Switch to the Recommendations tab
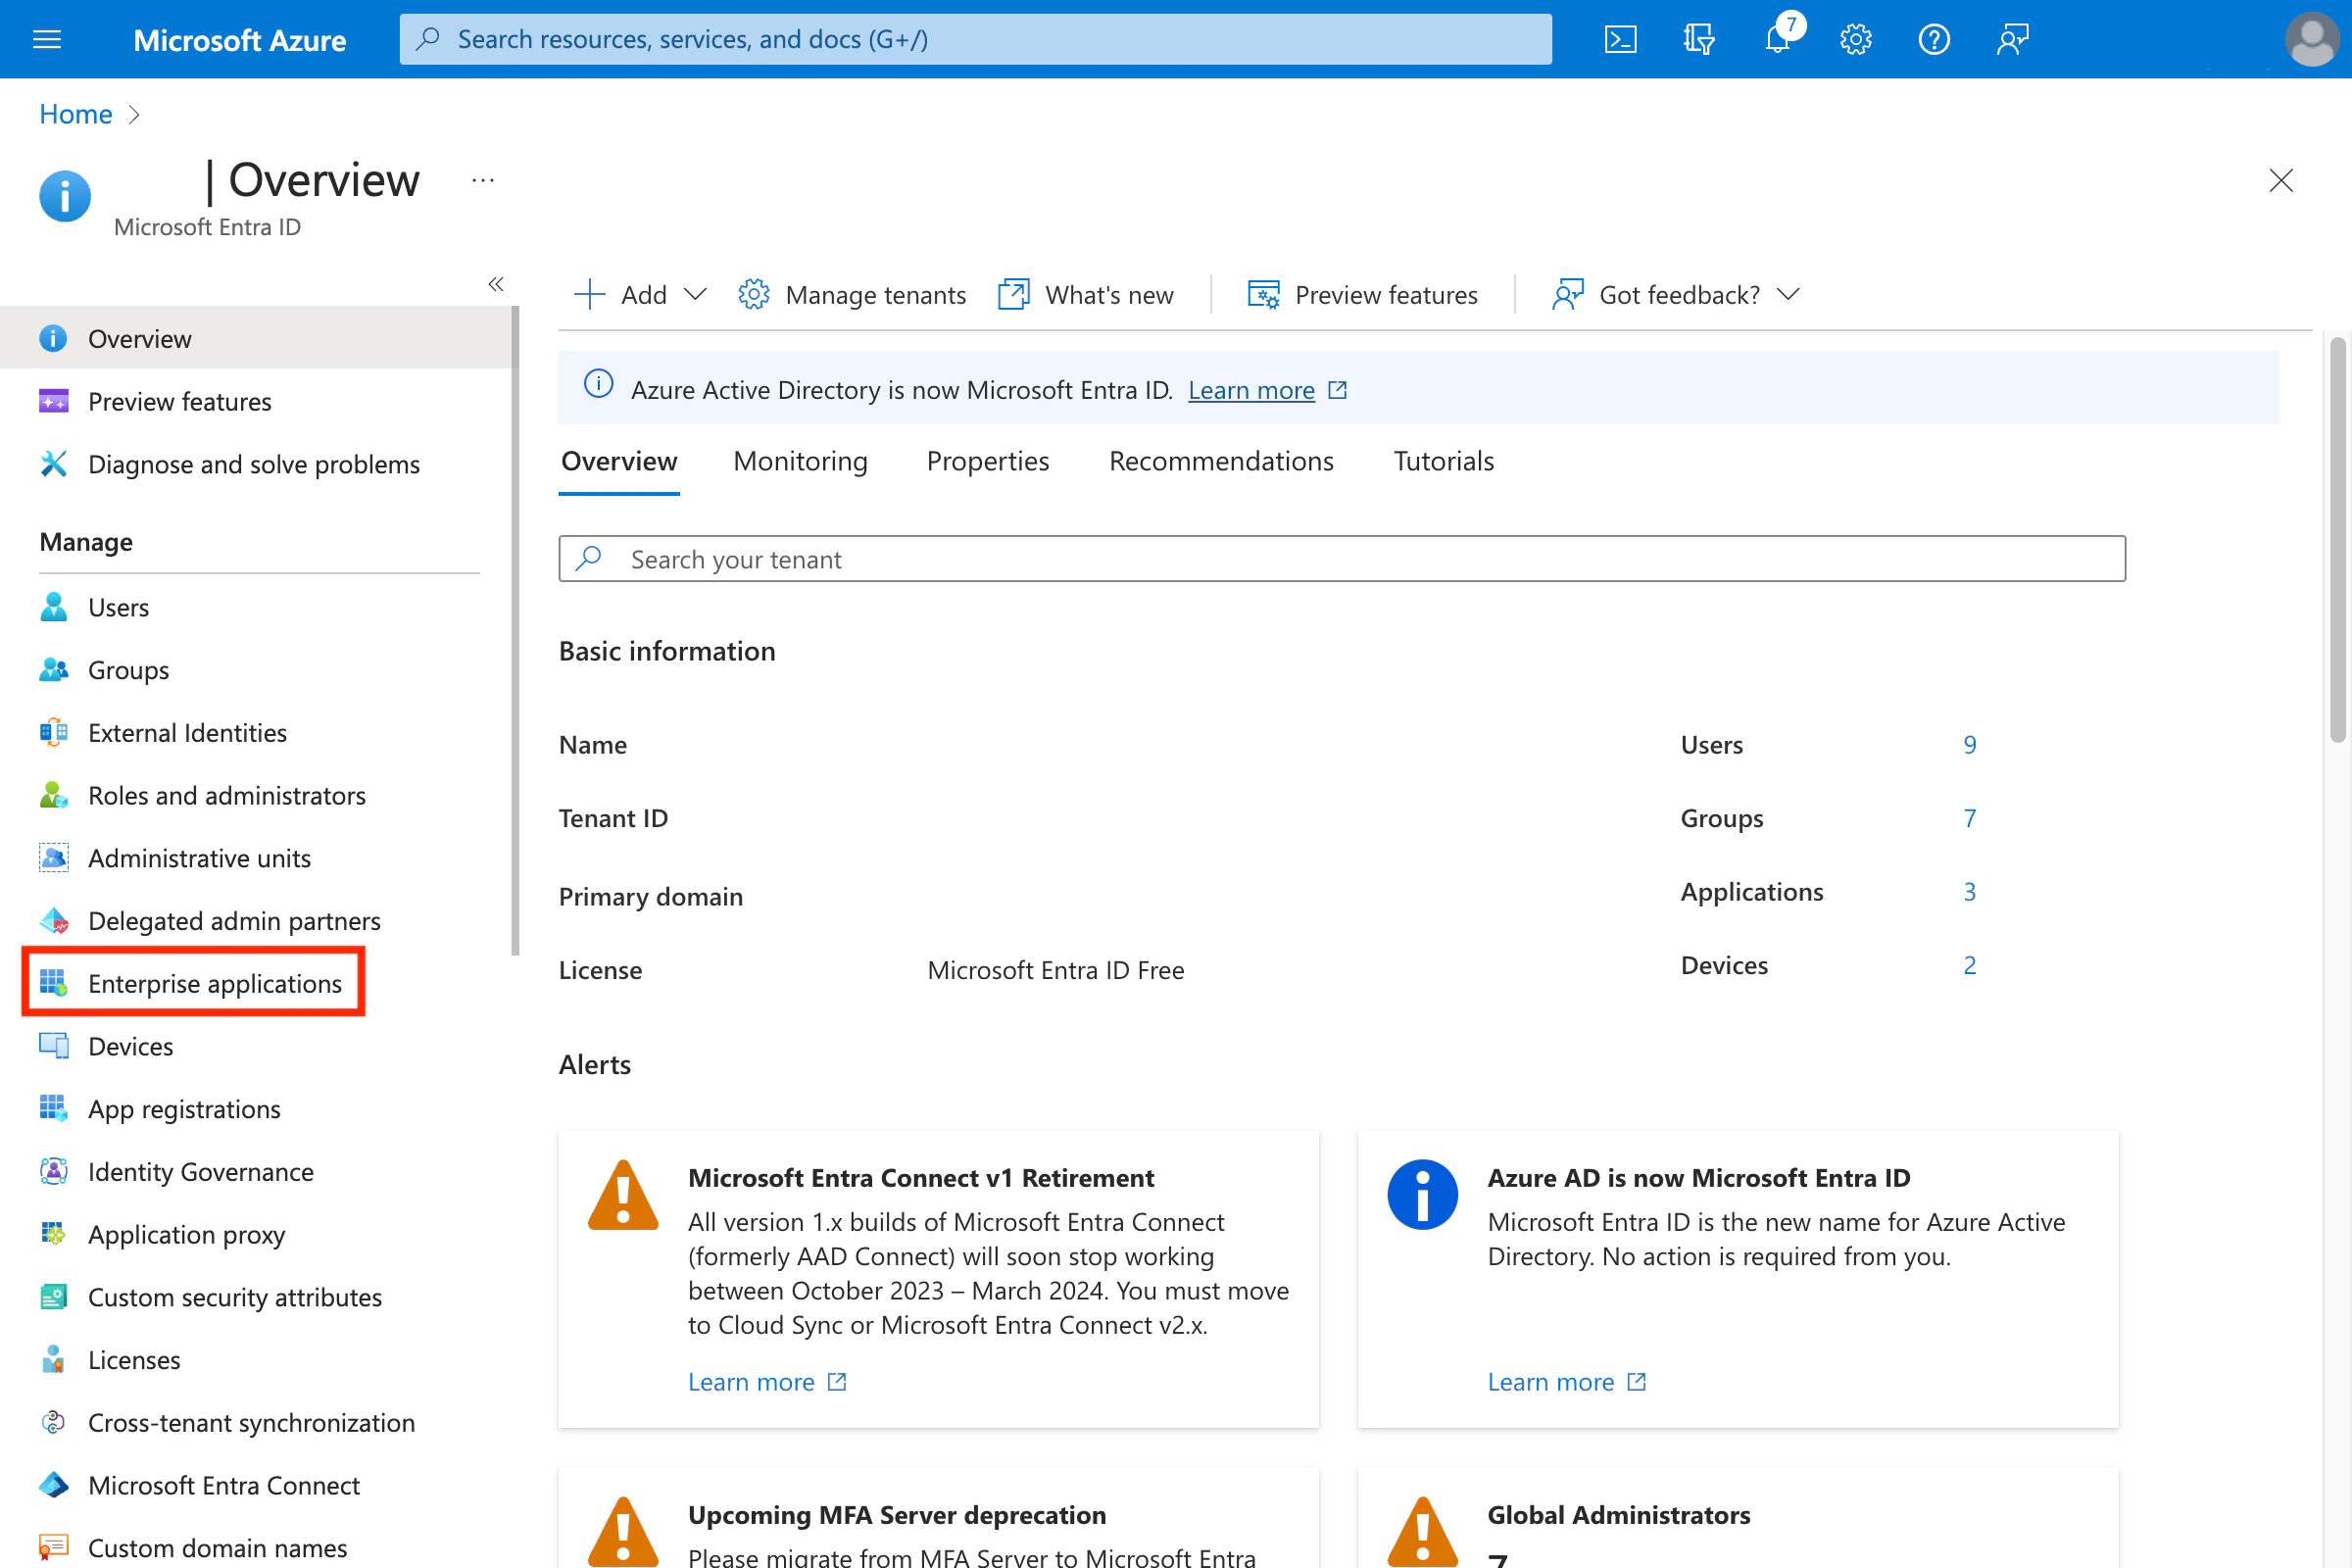The height and width of the screenshot is (1568, 2352). point(1220,461)
